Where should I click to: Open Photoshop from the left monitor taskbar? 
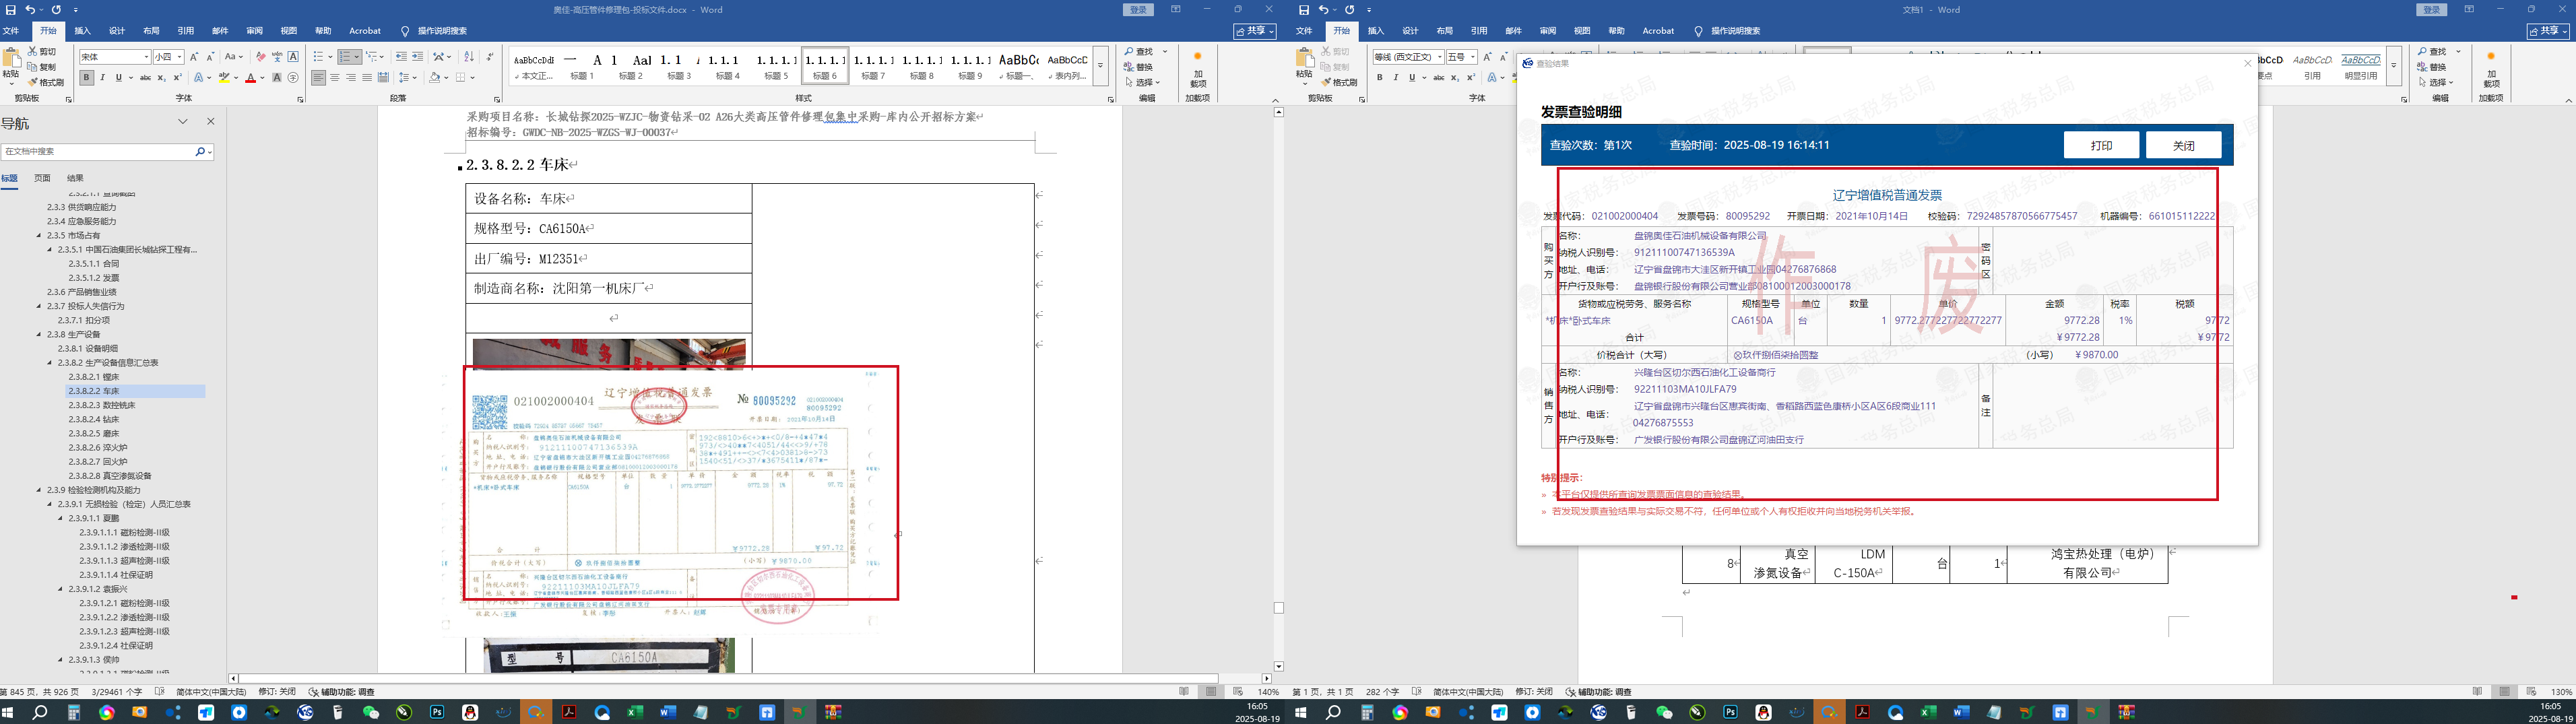point(437,712)
